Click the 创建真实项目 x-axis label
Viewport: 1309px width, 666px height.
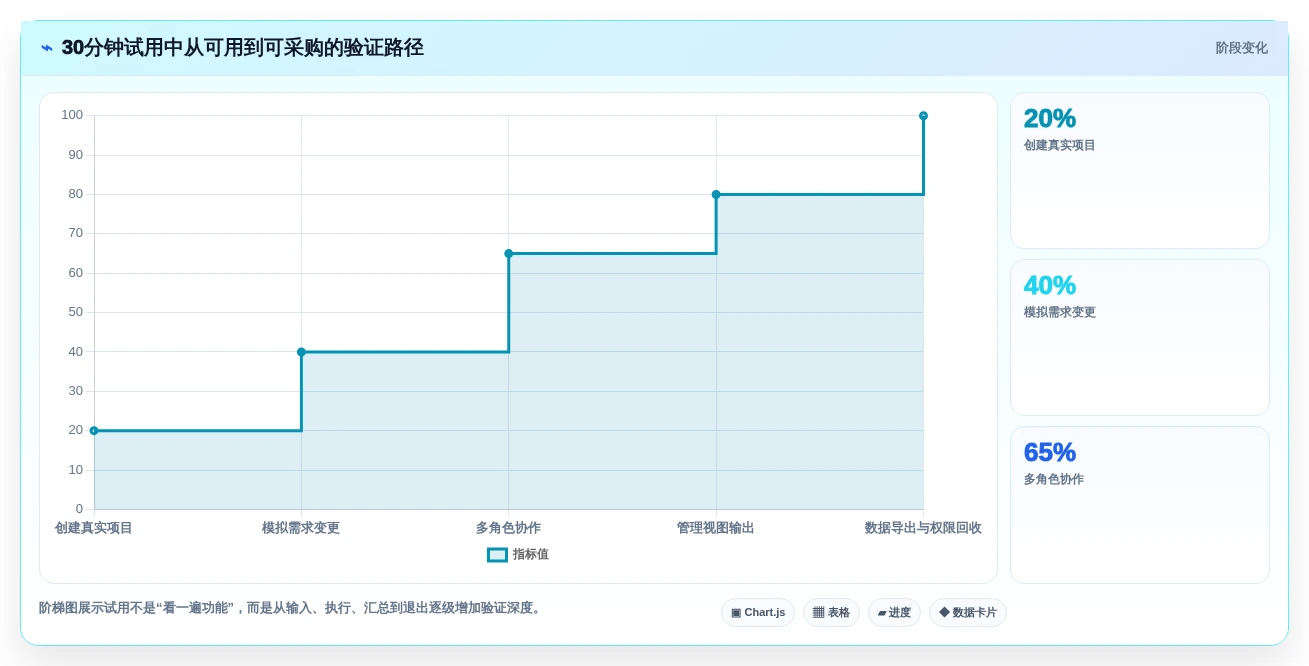point(94,528)
